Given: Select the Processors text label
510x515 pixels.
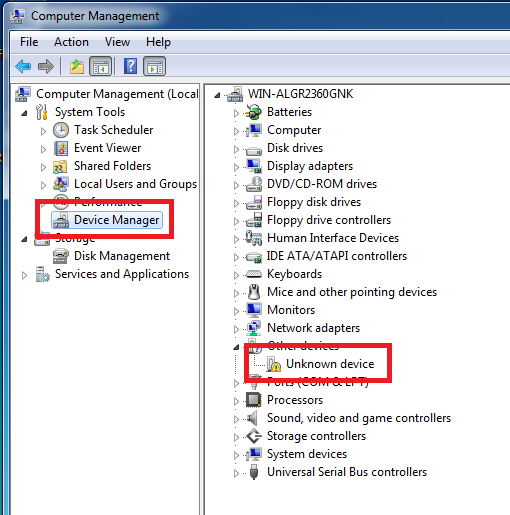Looking at the screenshot, I should [295, 400].
